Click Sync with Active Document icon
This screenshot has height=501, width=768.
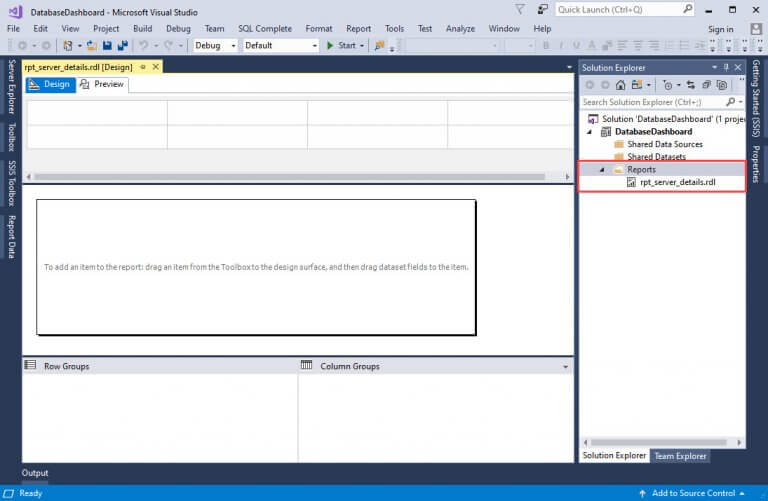point(691,85)
